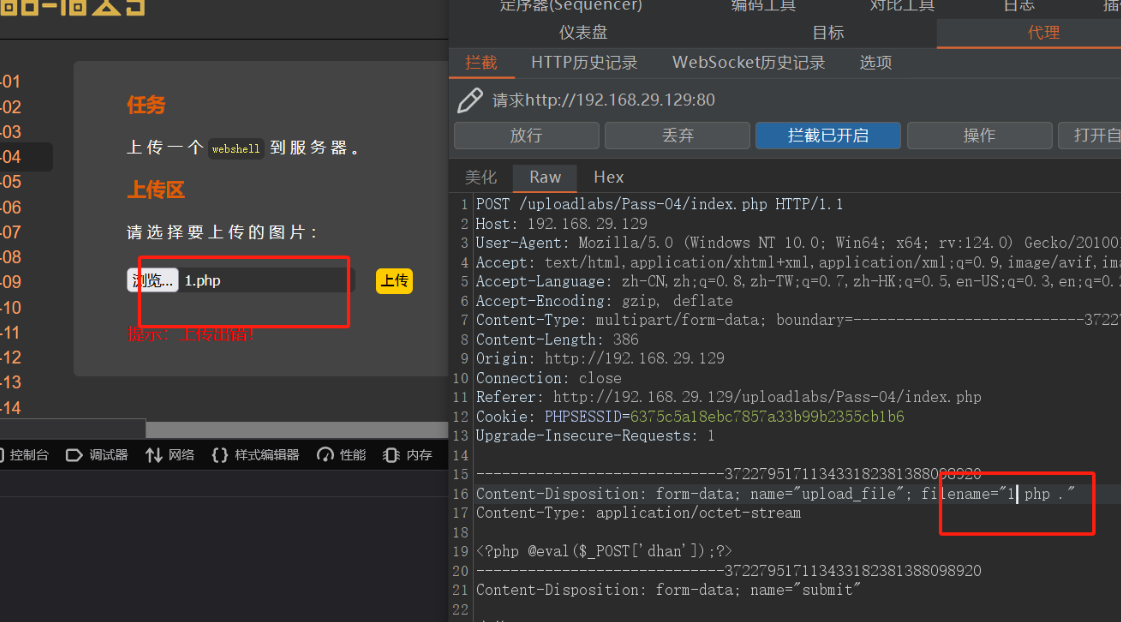Open the 日志 logger tab

click(x=1019, y=6)
